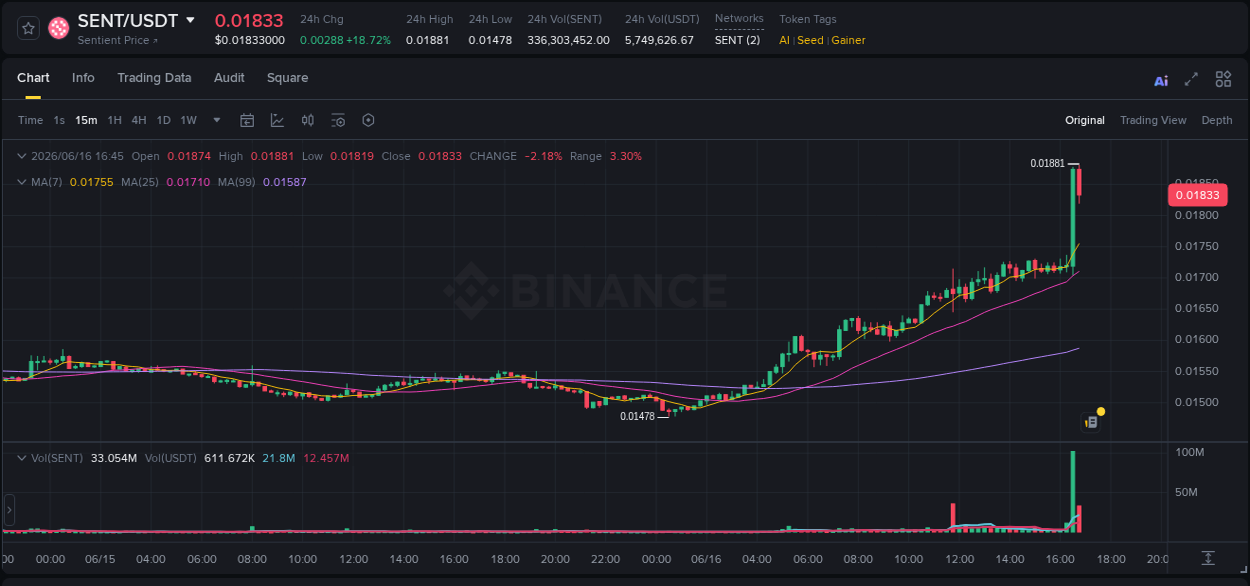Click the 0.01478 low price marker
This screenshot has width=1250, height=586.
coord(637,416)
